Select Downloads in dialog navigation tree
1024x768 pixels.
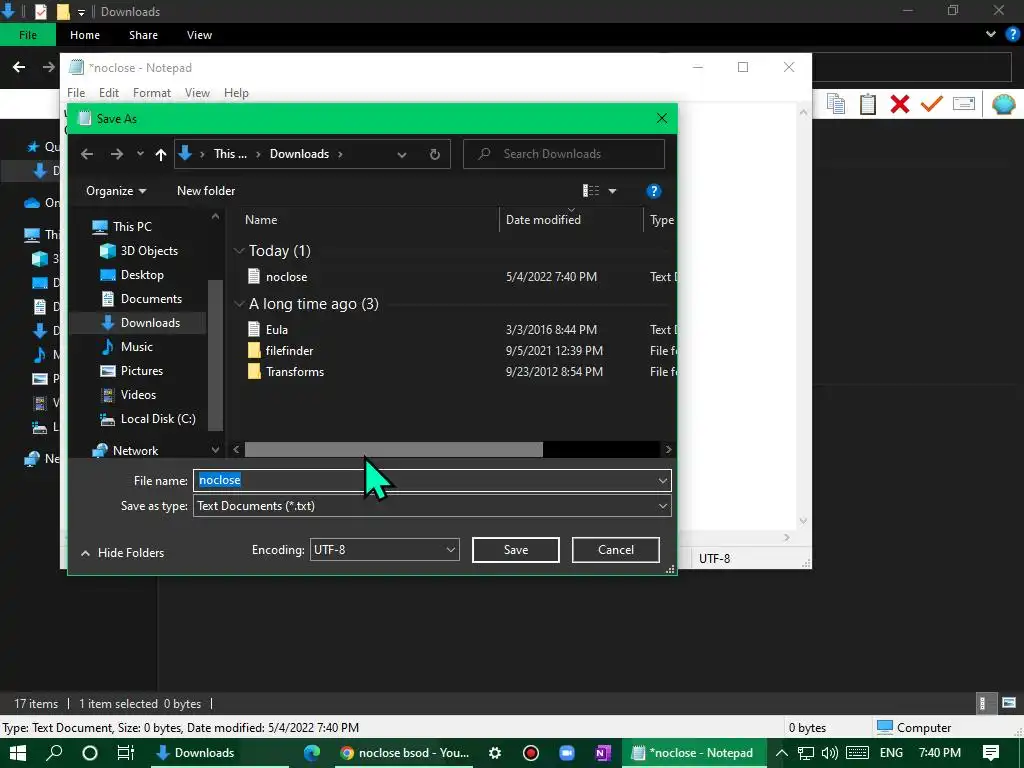click(140, 323)
